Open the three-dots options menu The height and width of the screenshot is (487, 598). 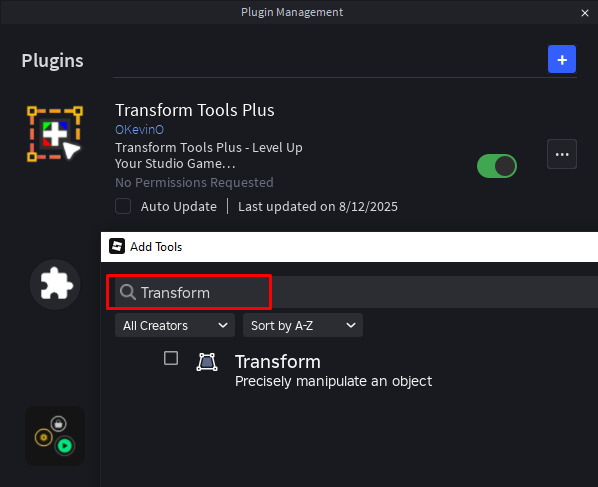point(561,154)
